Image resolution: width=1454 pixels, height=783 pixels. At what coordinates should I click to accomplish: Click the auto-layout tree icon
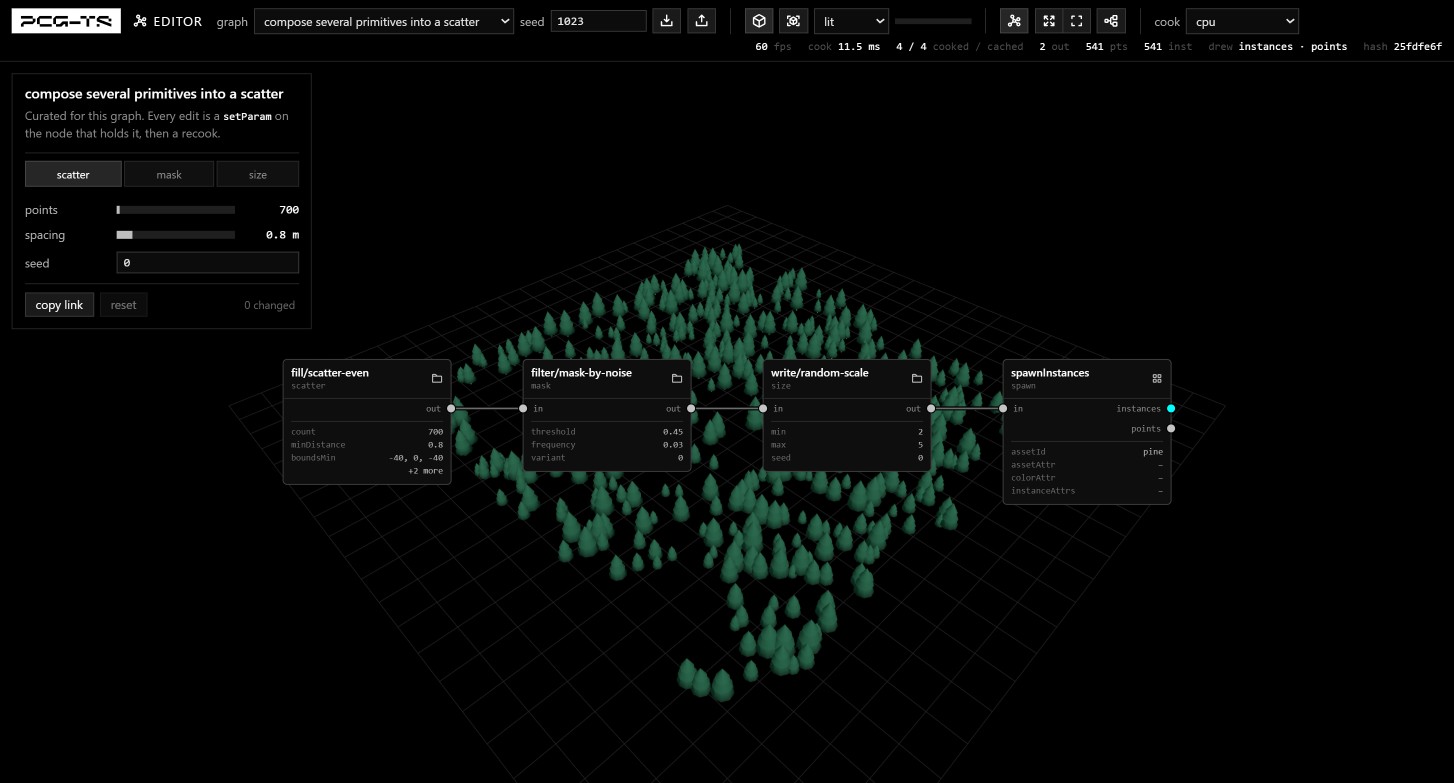(x=1111, y=21)
